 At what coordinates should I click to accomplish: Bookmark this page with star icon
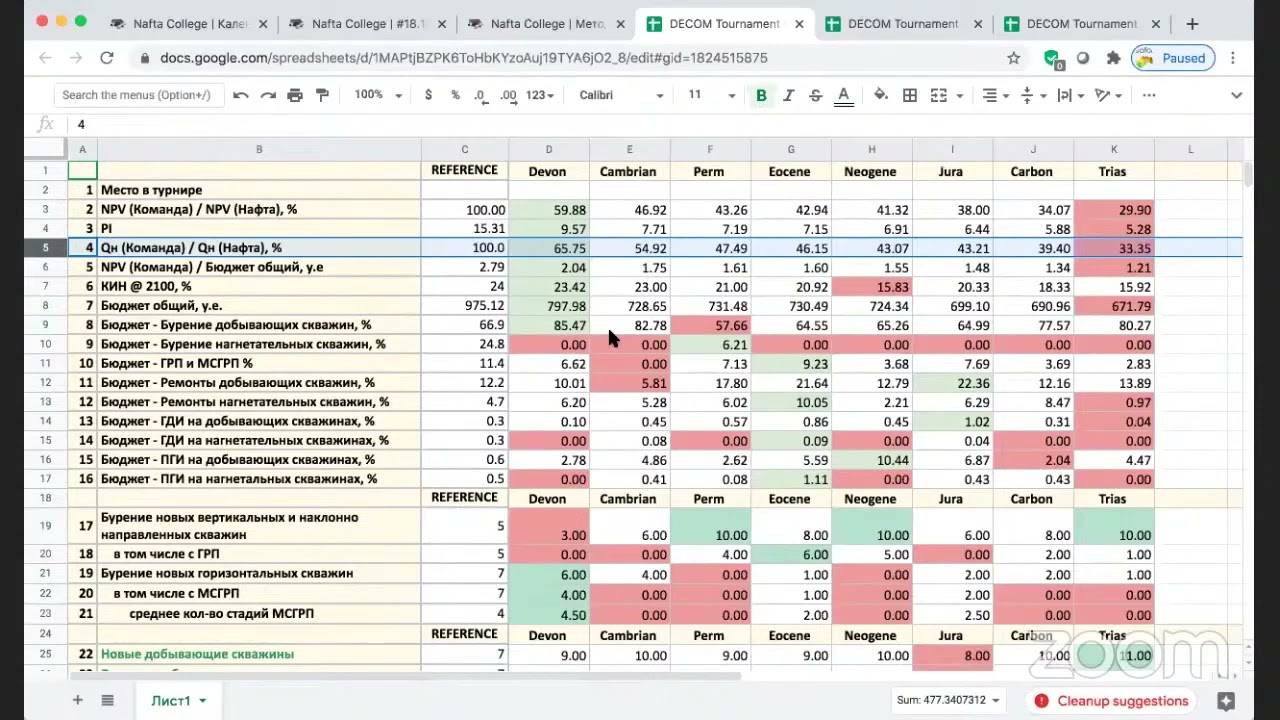(x=1013, y=58)
